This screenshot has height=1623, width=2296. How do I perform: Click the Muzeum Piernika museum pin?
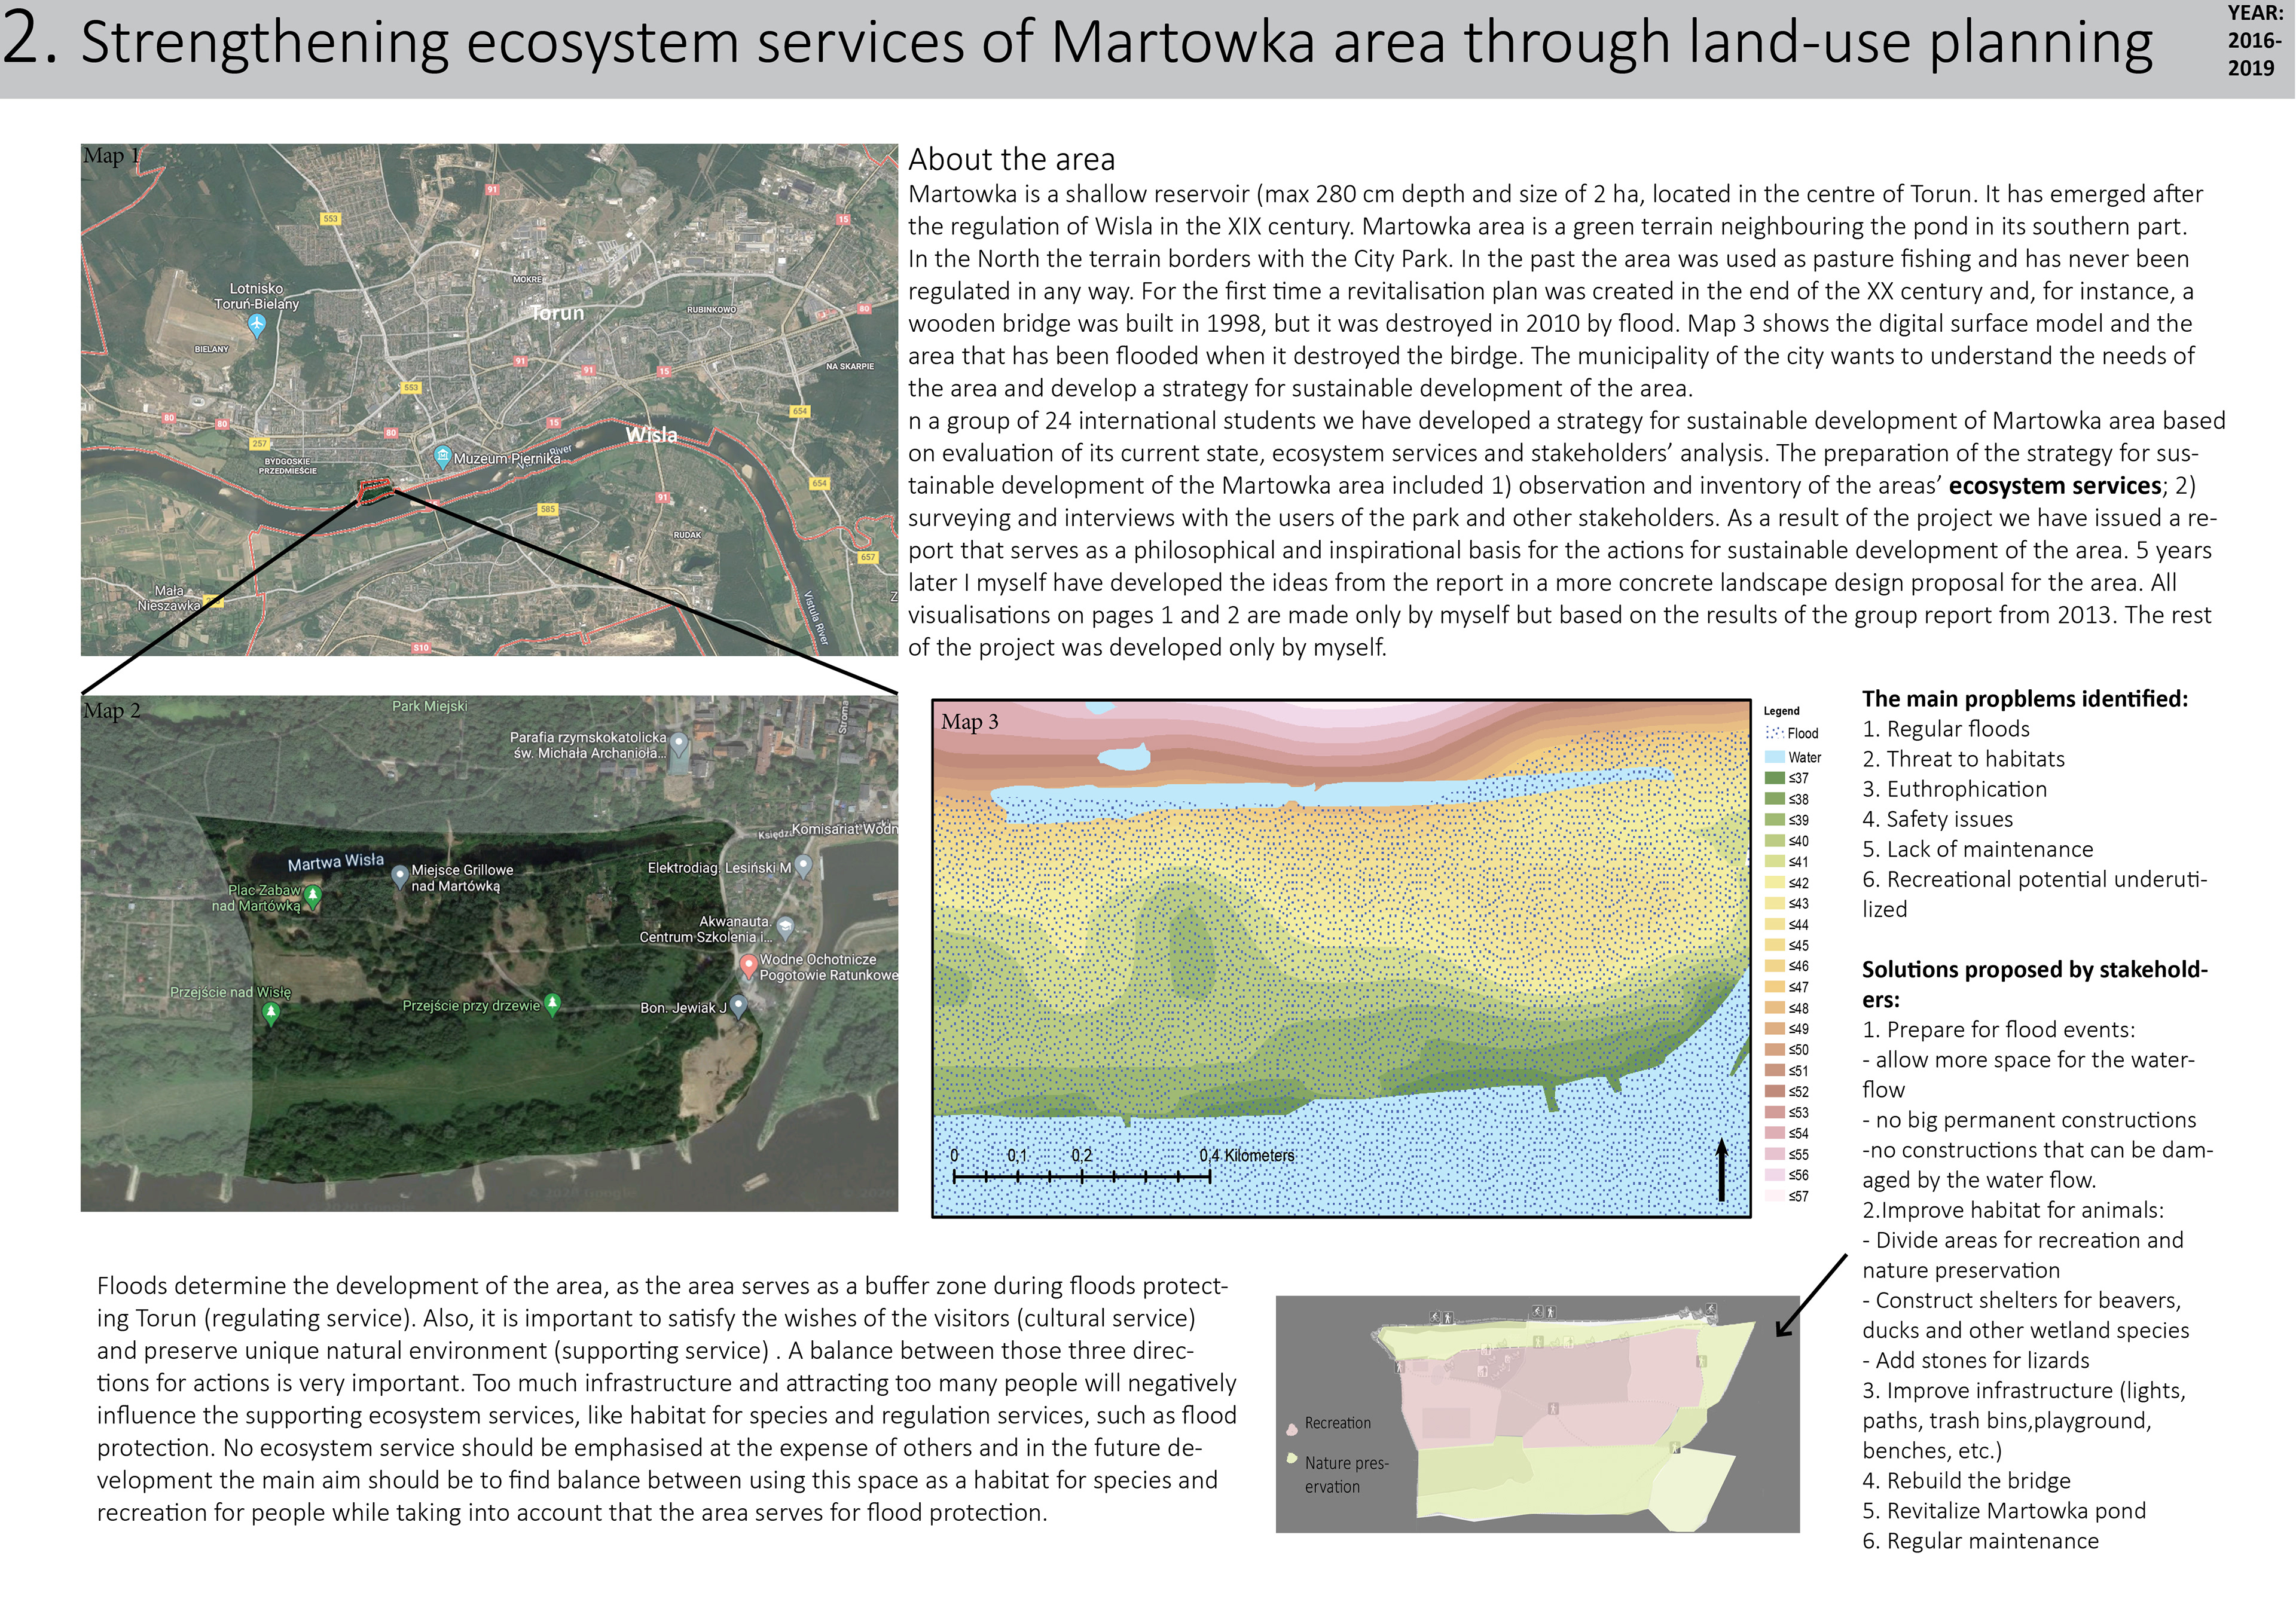coord(442,456)
